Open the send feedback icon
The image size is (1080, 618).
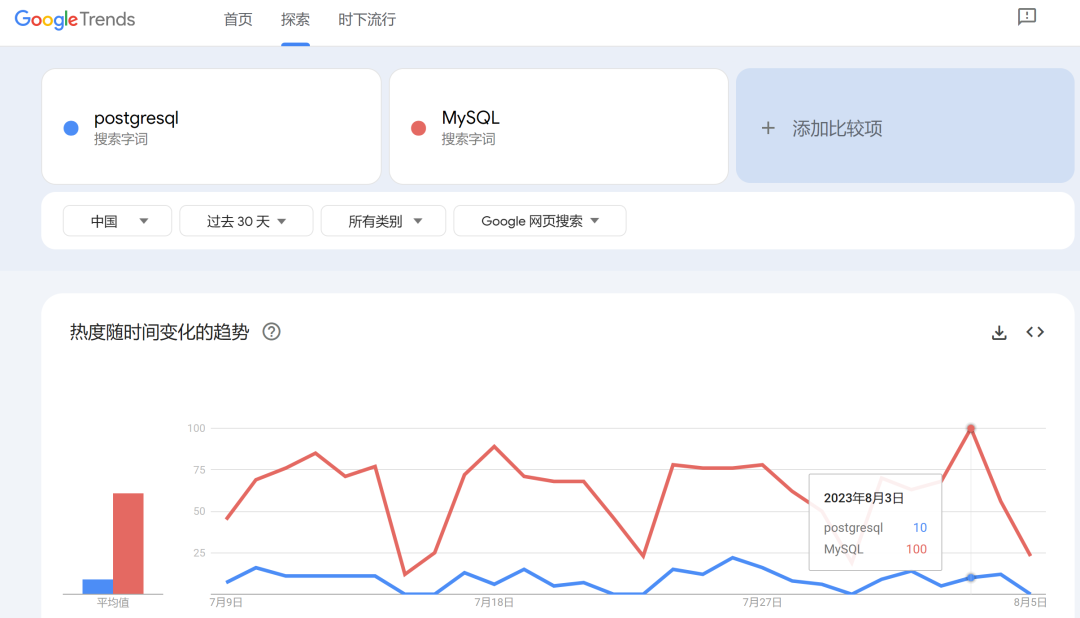(x=1026, y=17)
